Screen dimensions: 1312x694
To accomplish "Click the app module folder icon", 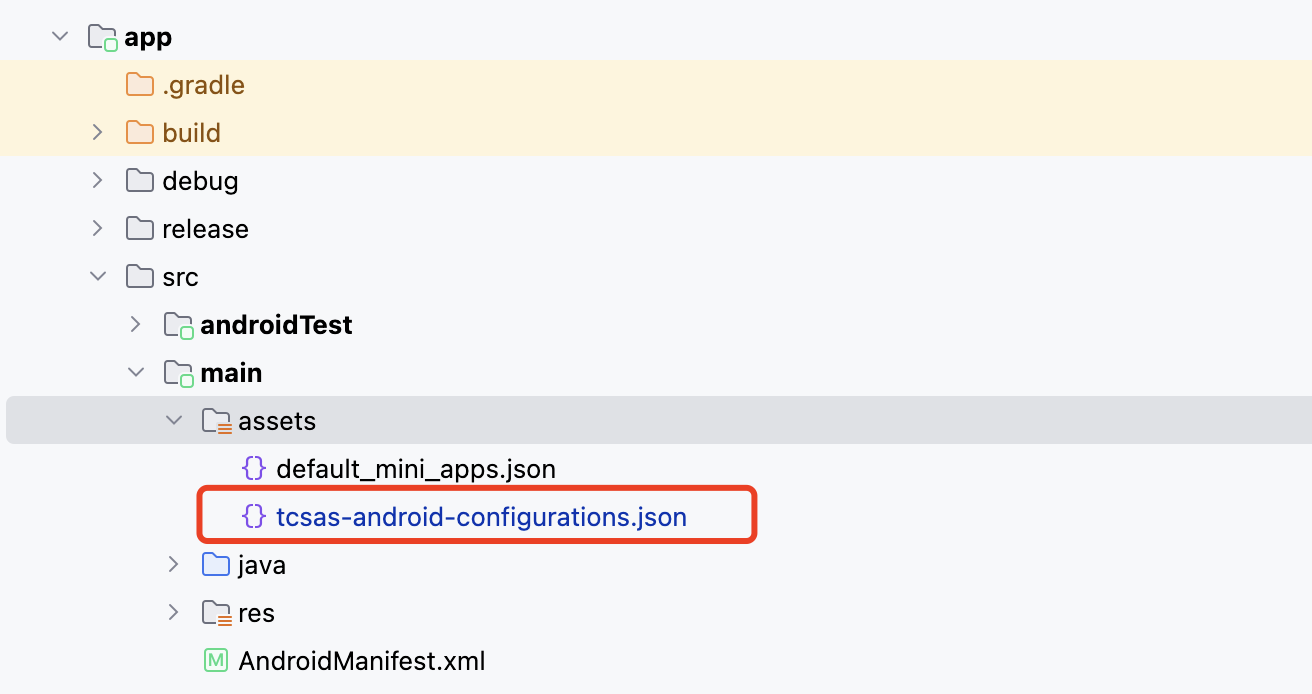I will 100,36.
